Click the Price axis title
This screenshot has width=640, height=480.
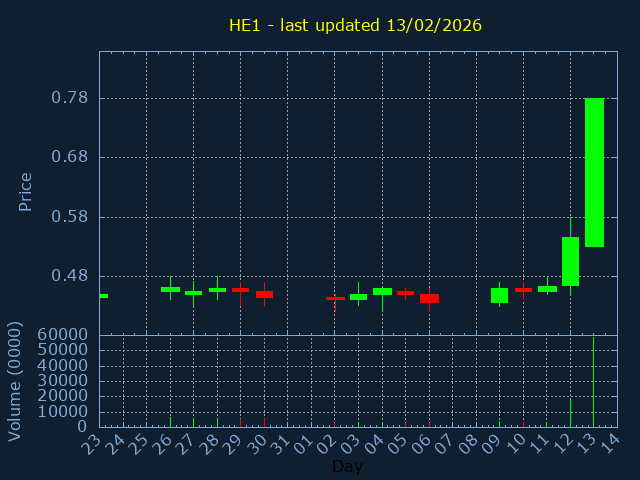tap(26, 191)
